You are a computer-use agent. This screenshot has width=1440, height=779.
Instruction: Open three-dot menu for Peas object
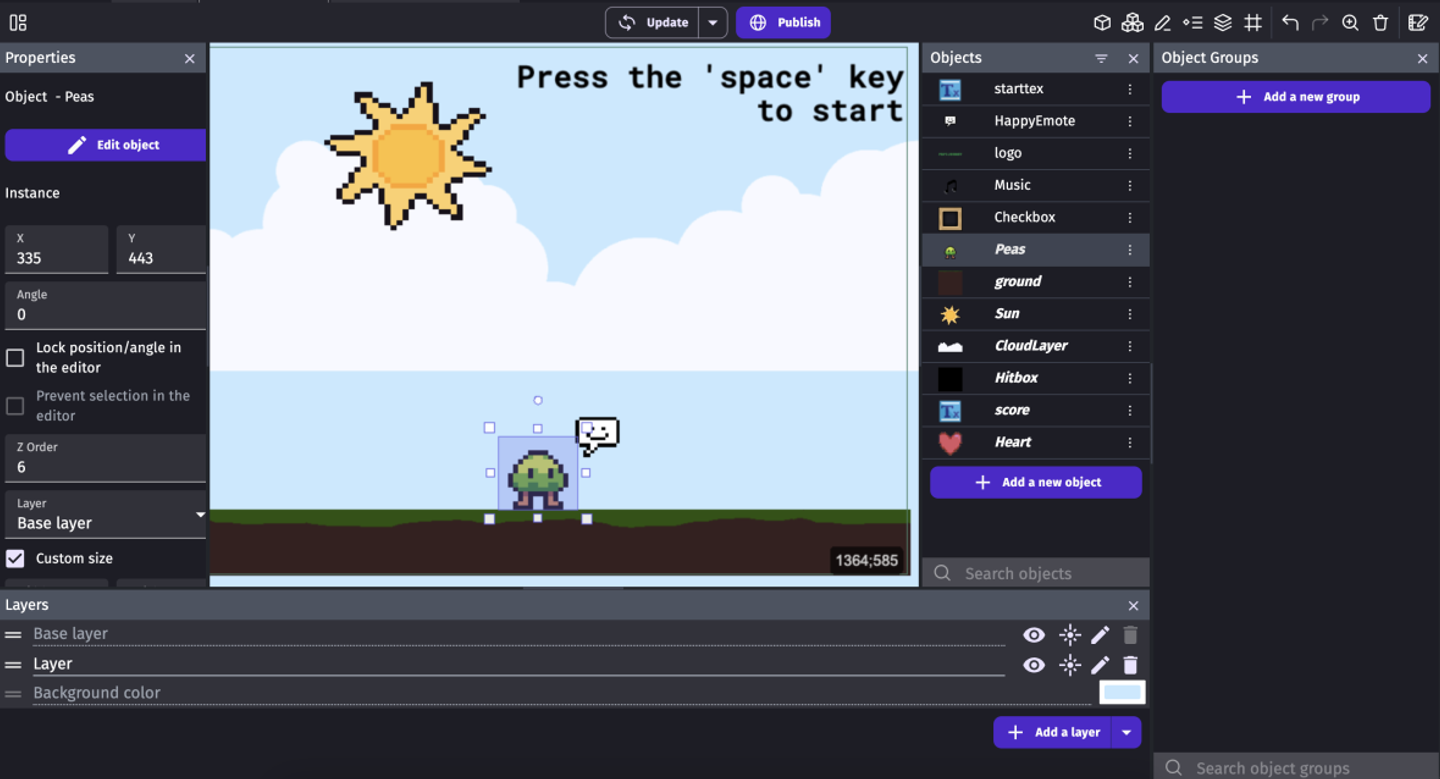(1130, 250)
